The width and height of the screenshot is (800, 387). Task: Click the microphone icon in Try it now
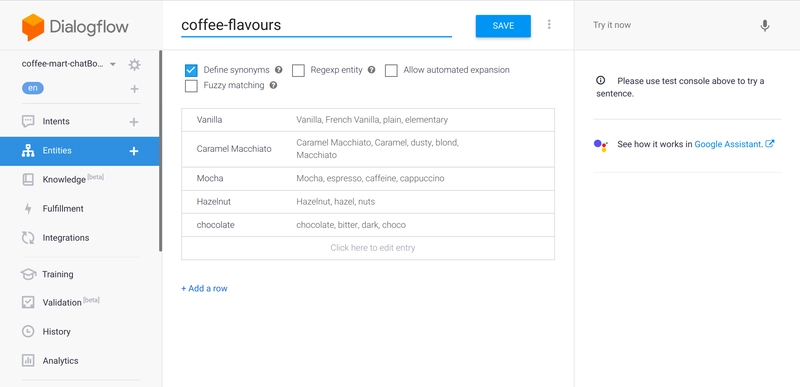[x=764, y=25]
